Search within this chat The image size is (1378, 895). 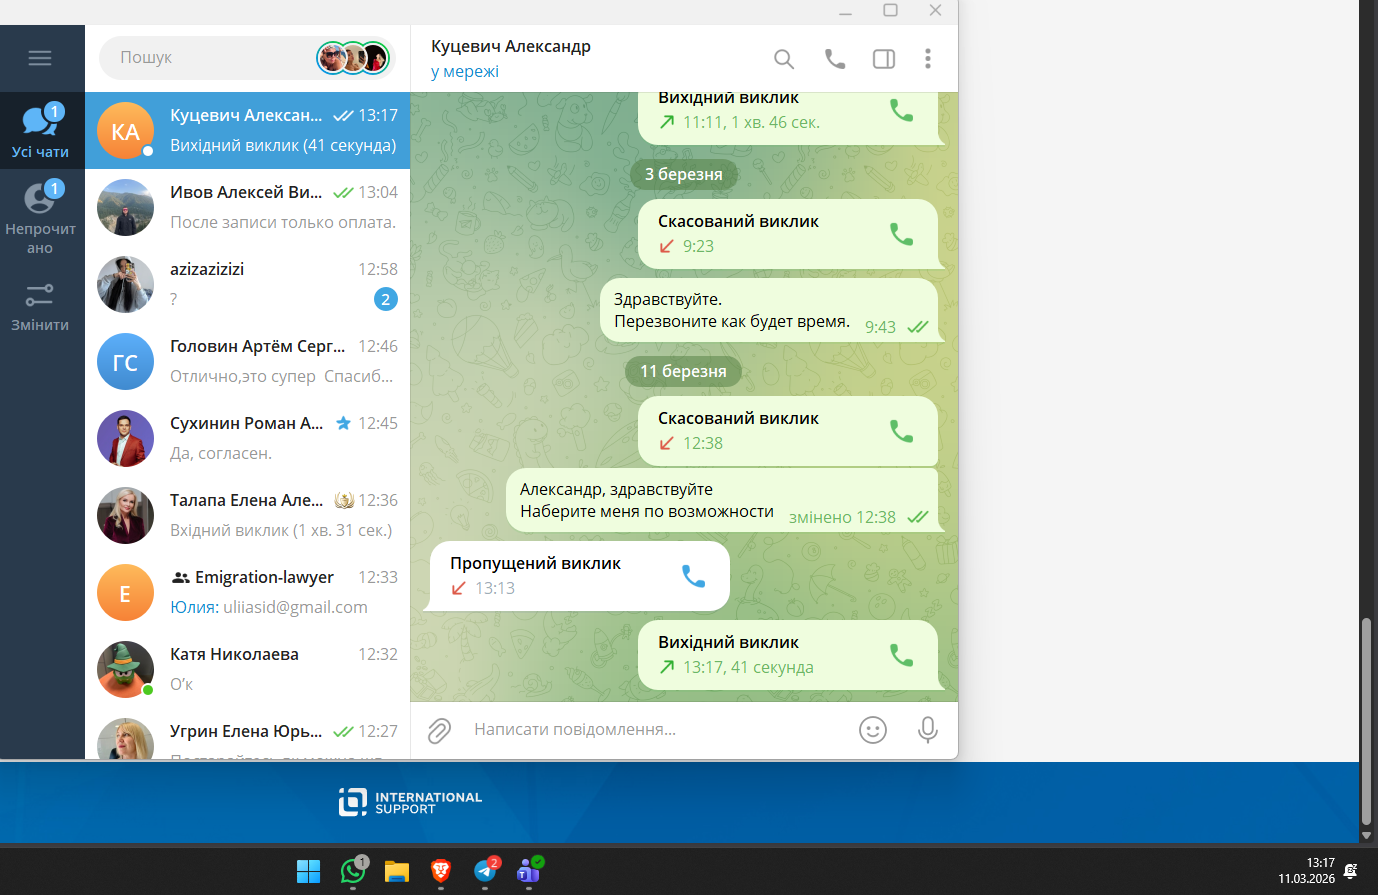[784, 59]
